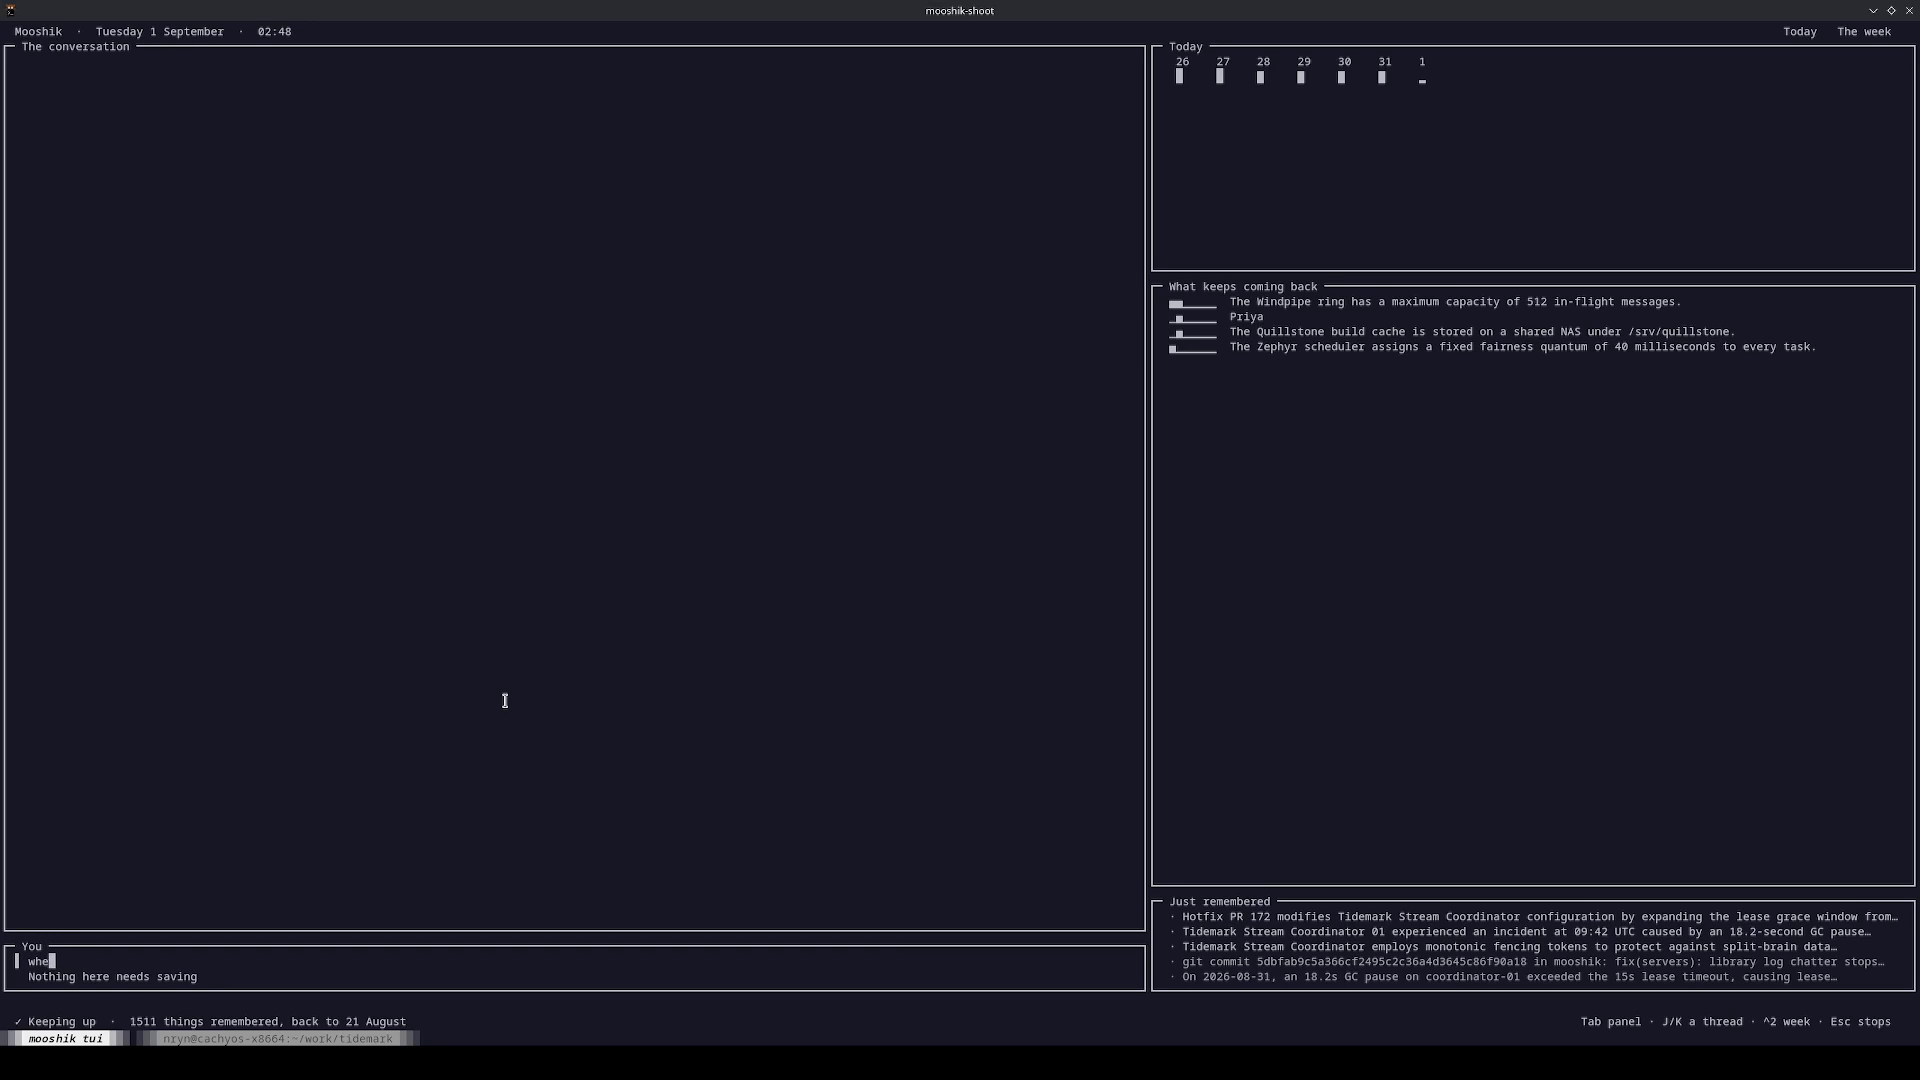Click the Keeping up checkmark status icon

click(18, 1022)
